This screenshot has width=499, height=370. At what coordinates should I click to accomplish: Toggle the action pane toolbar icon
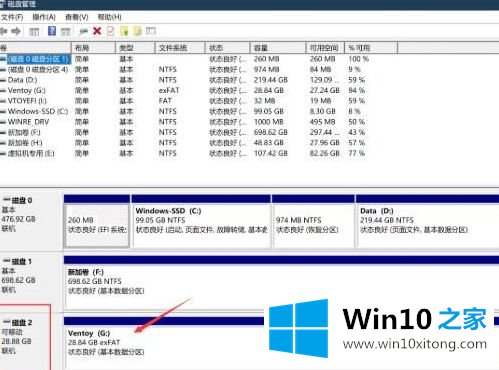click(x=65, y=32)
